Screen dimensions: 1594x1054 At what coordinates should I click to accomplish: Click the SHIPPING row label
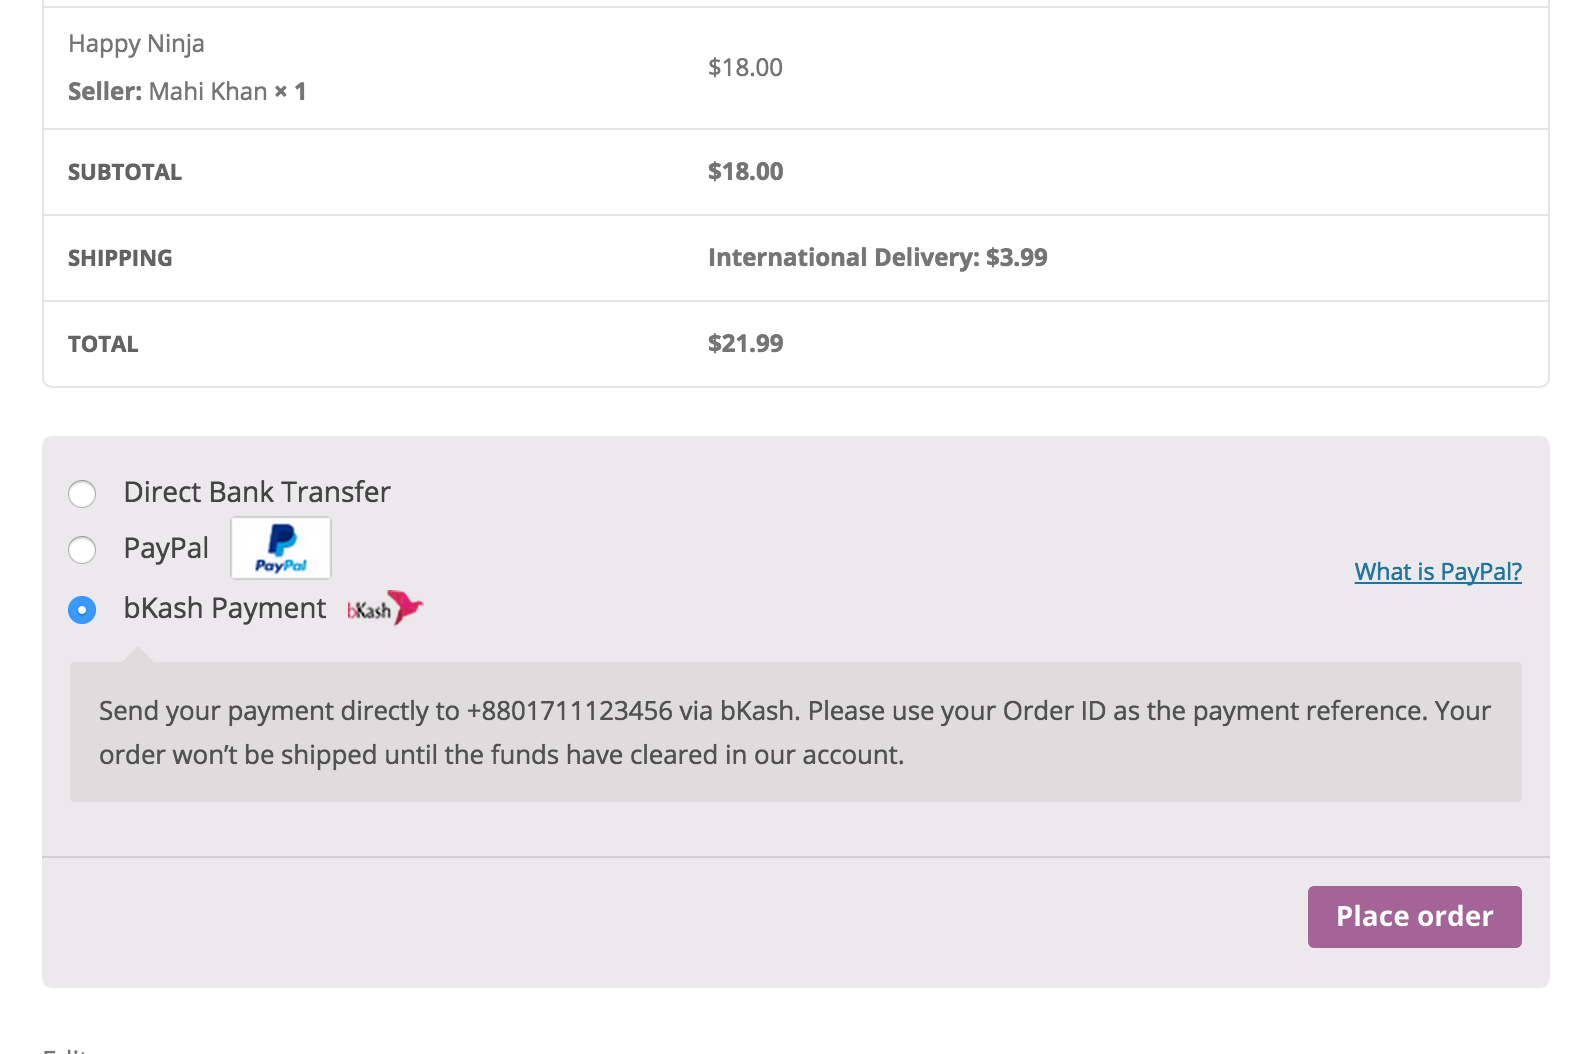[x=120, y=258]
